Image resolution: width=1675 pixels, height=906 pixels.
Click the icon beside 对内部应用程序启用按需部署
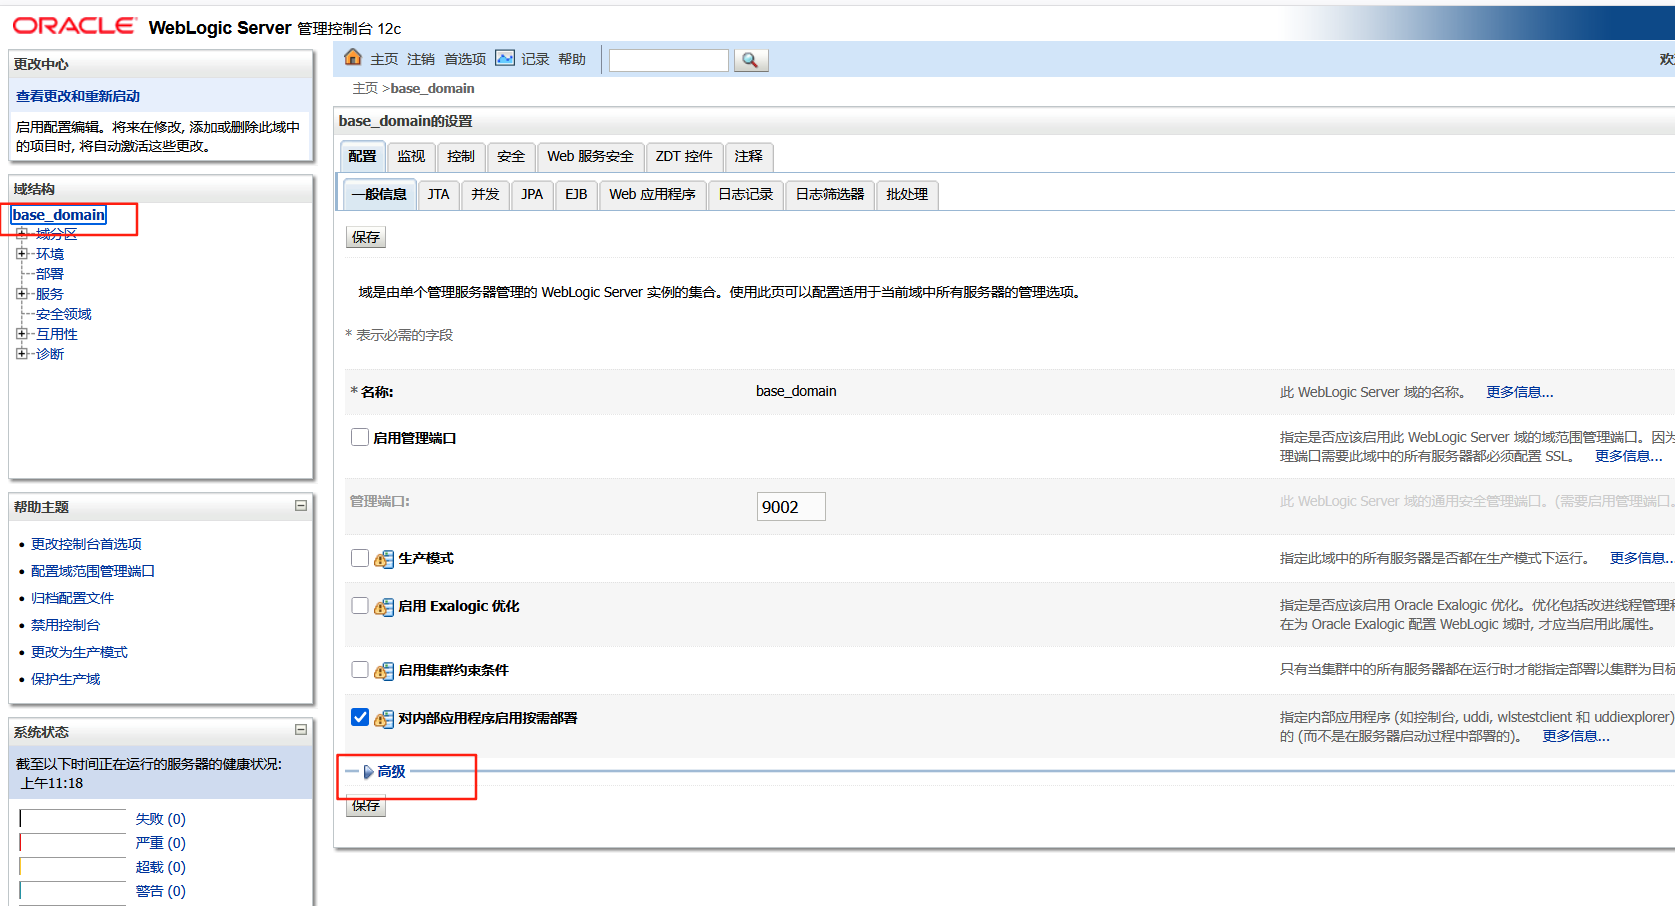click(384, 719)
